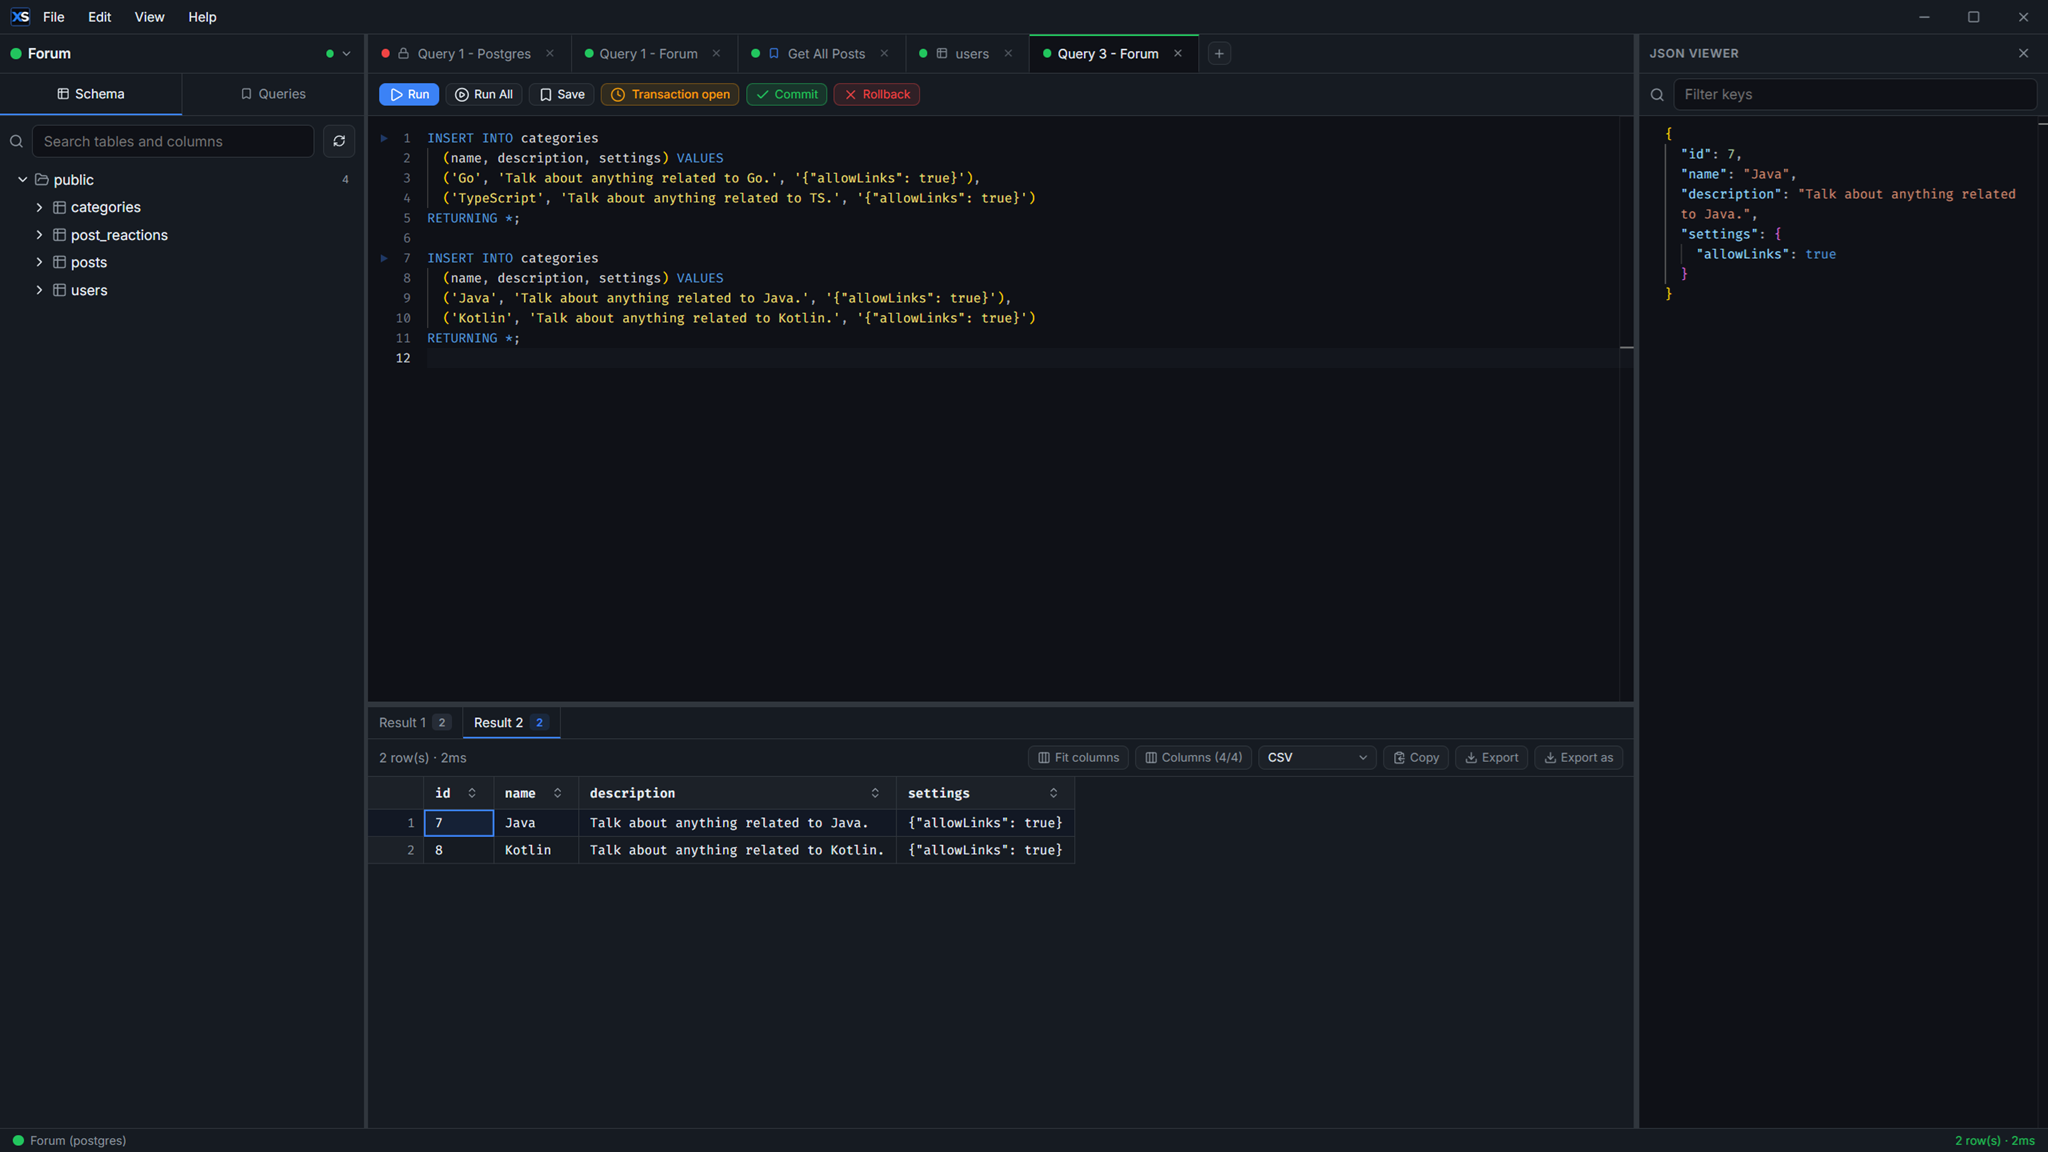Click the public schema folder icon
Viewport: 2048px width, 1152px height.
click(42, 180)
